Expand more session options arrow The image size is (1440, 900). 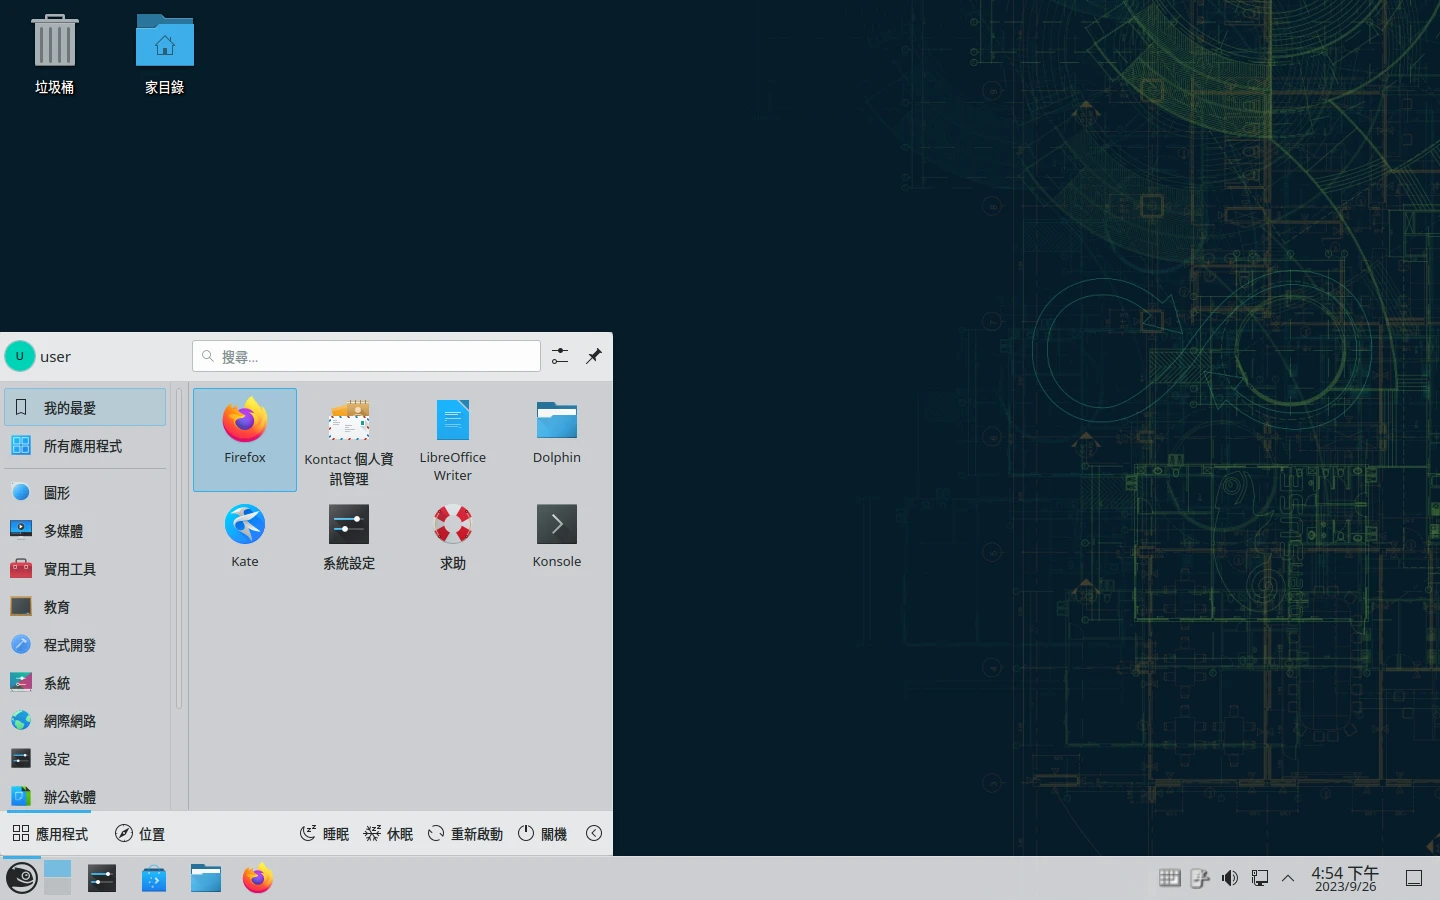pyautogui.click(x=594, y=833)
